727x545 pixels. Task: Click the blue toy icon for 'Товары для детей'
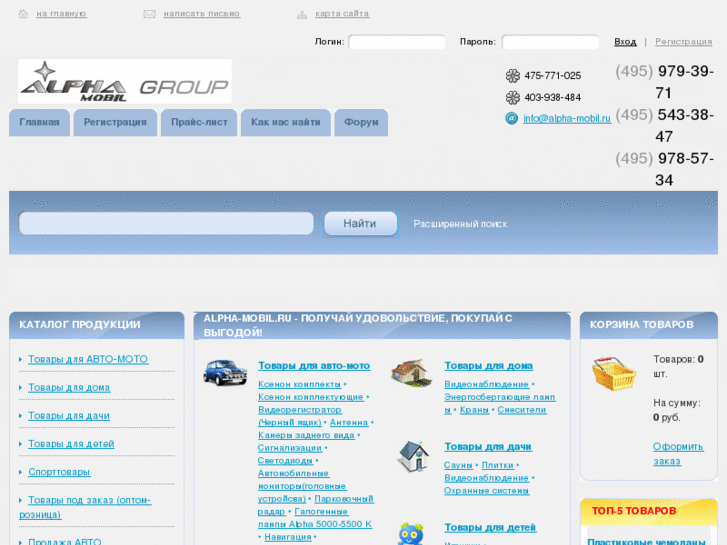411,533
